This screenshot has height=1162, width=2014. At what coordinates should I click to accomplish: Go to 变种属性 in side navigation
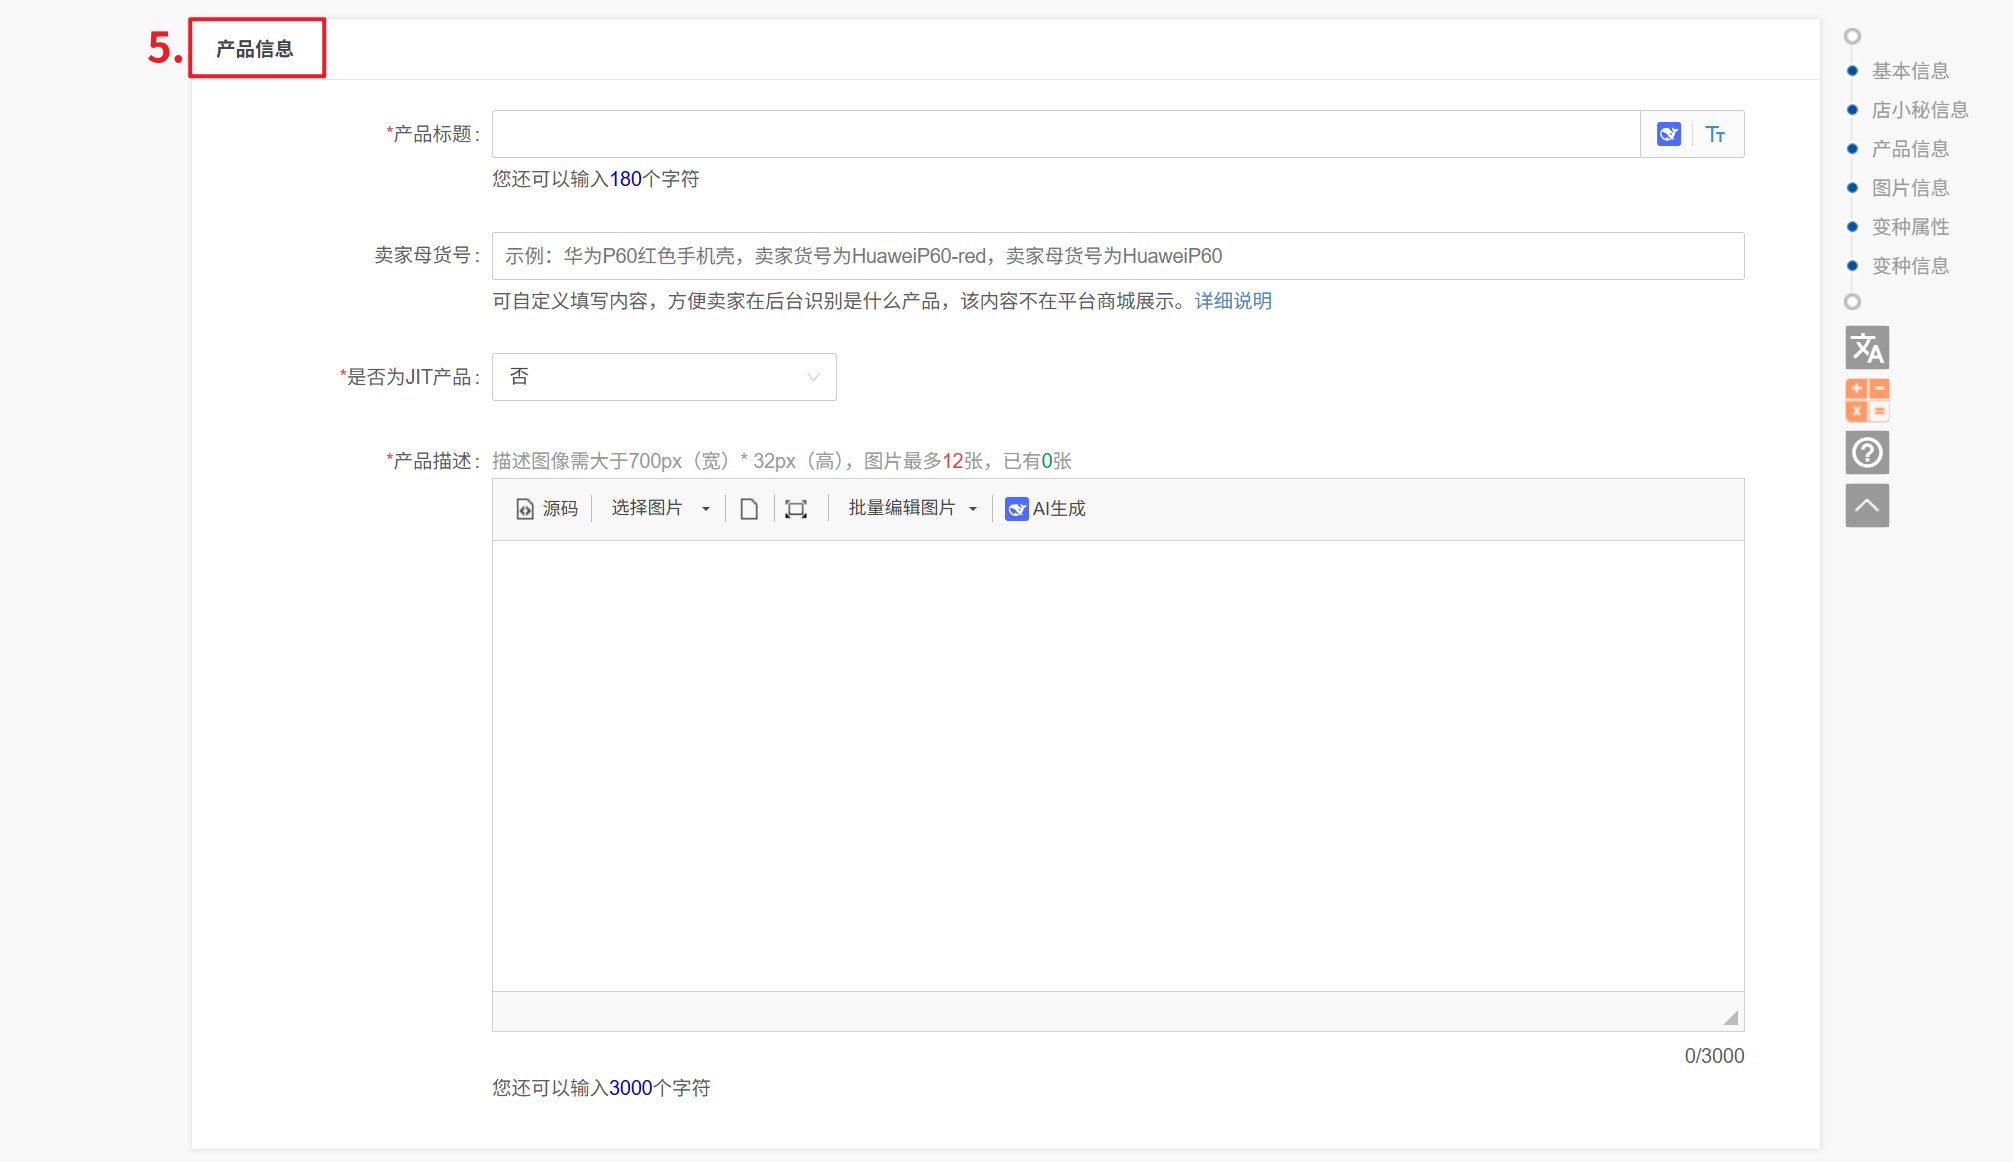pyautogui.click(x=1909, y=227)
